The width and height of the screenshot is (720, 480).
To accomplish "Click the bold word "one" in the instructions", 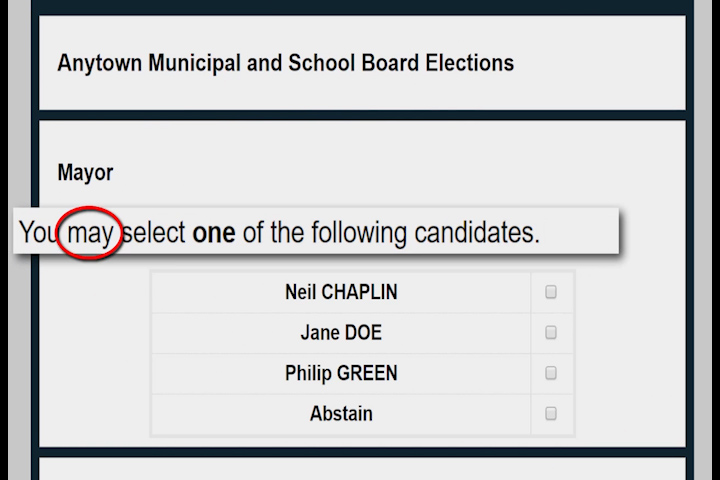I will pyautogui.click(x=213, y=234).
